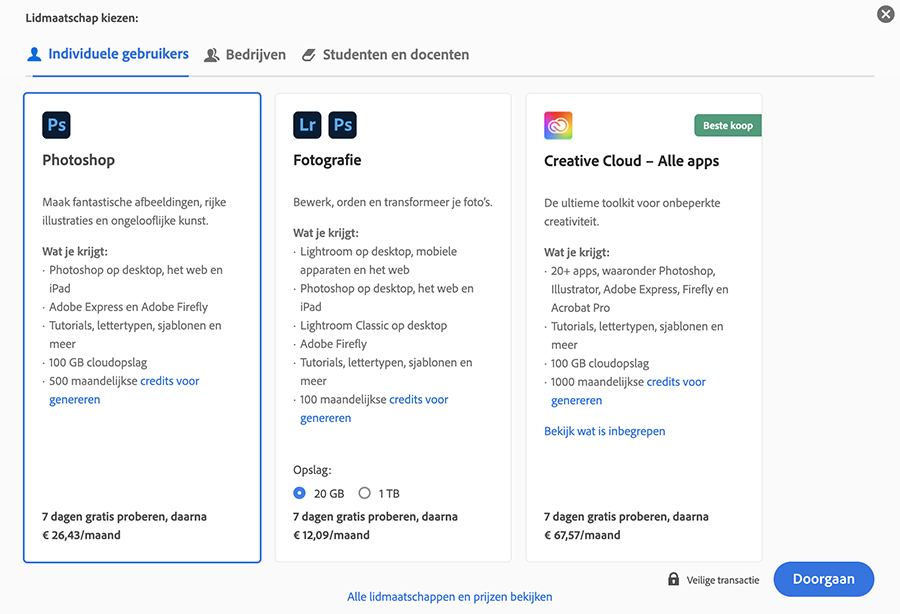
Task: Click De ultieme toolkit description text
Action: [x=632, y=212]
